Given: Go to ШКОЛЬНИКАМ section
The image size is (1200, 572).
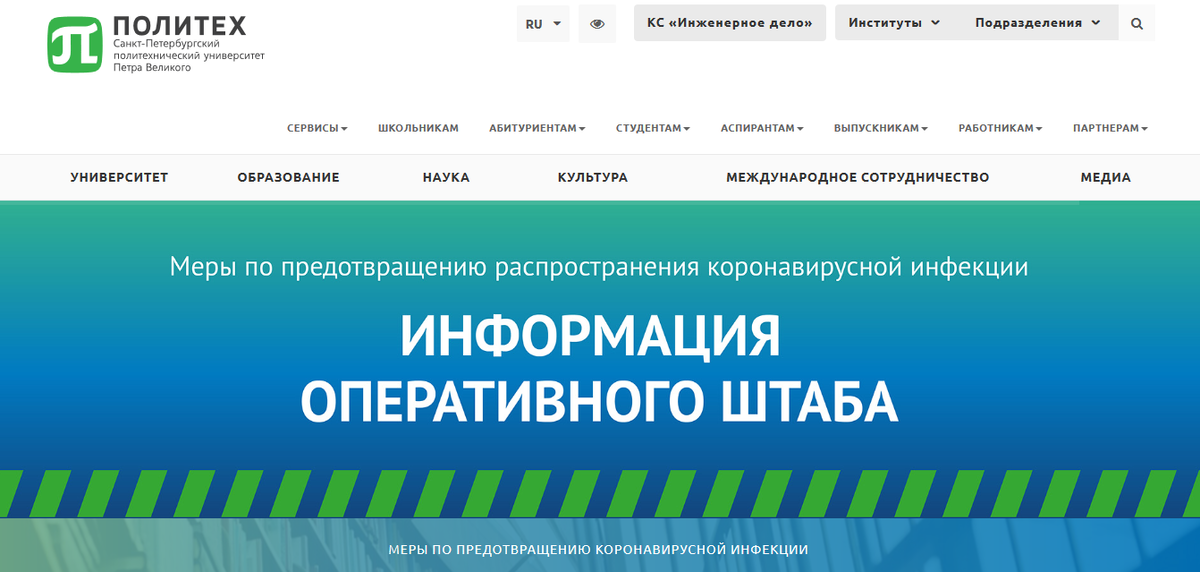Looking at the screenshot, I should coord(418,128).
